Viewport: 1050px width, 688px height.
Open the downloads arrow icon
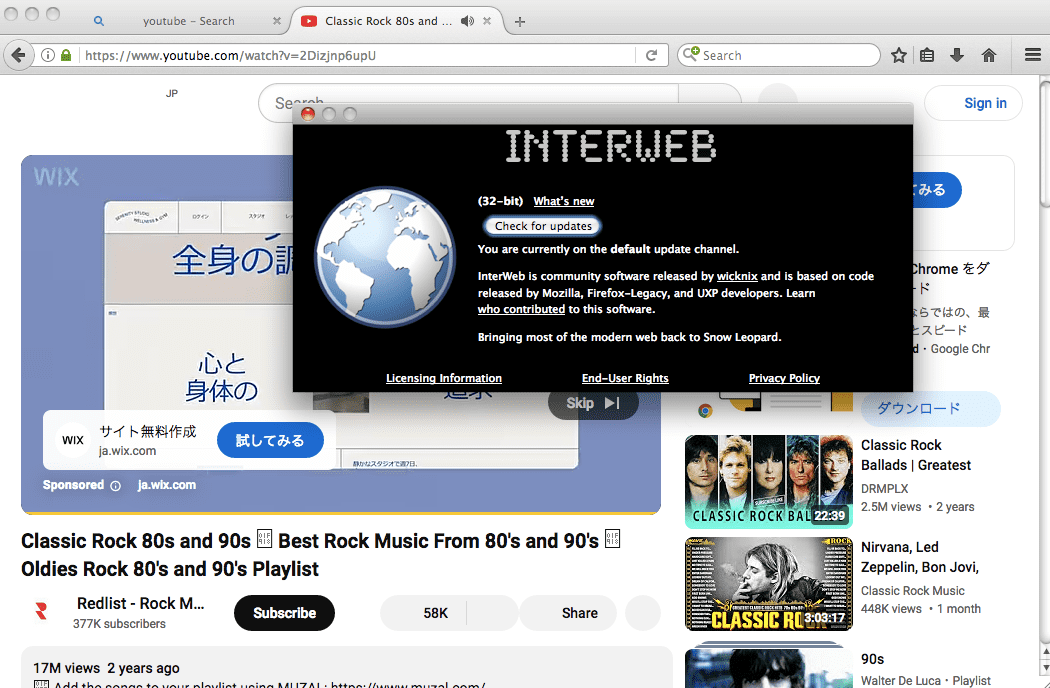[x=957, y=55]
